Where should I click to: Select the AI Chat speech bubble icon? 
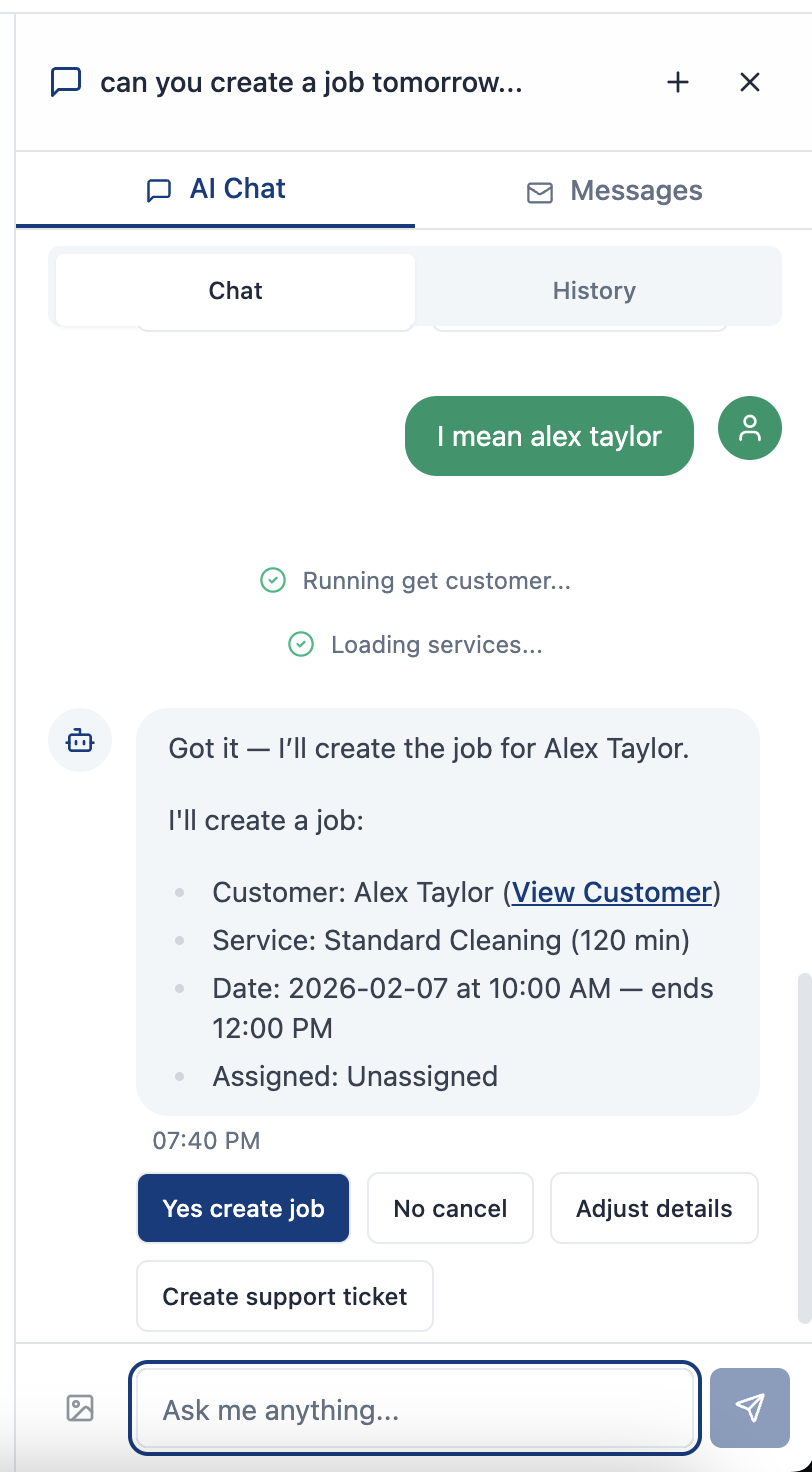pos(159,190)
